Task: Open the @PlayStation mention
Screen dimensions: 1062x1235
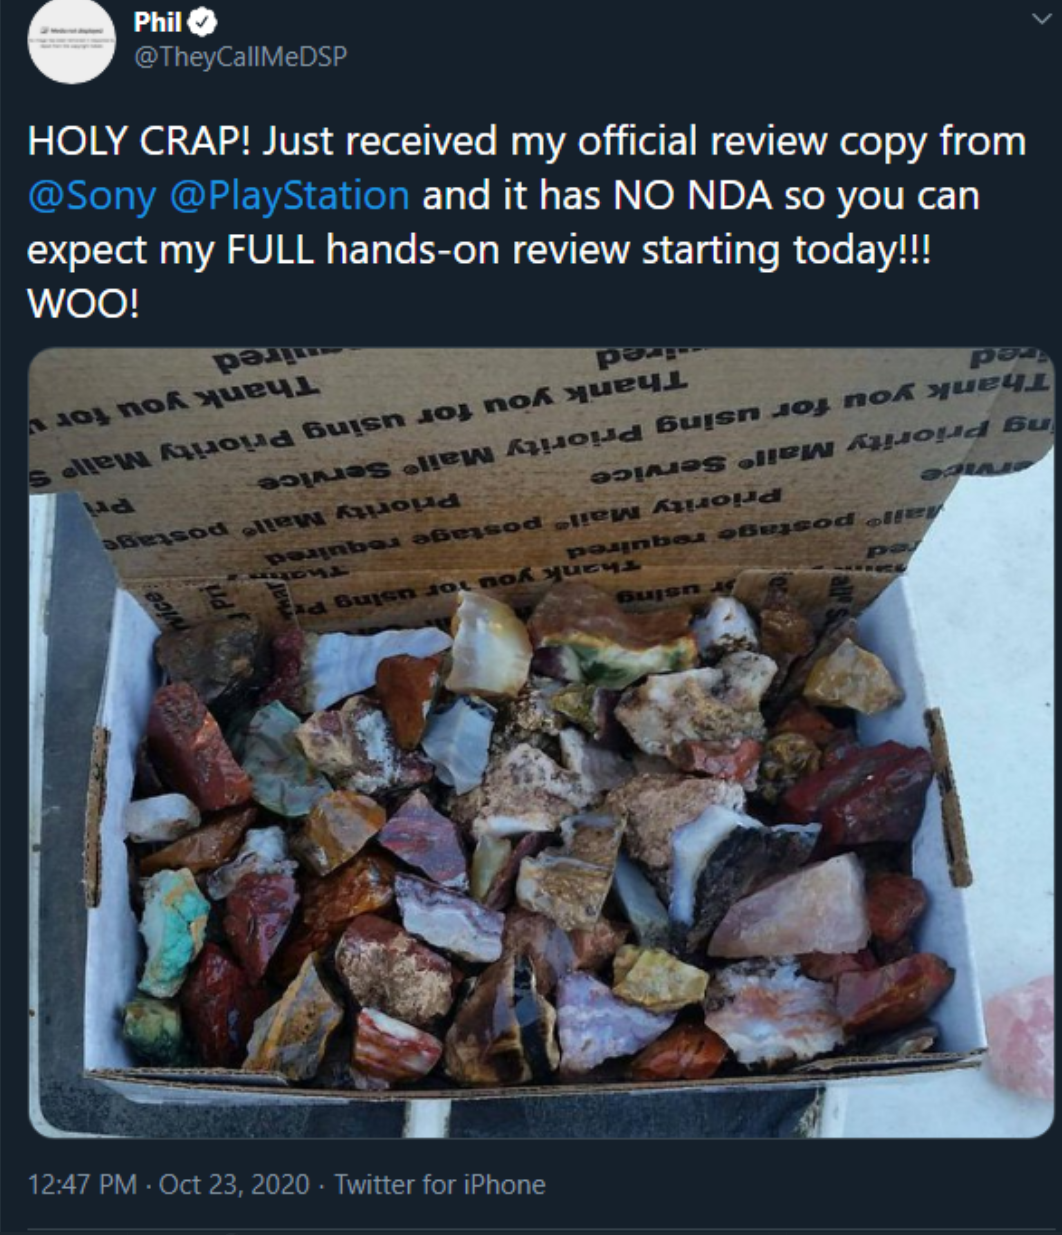Action: click(x=291, y=195)
